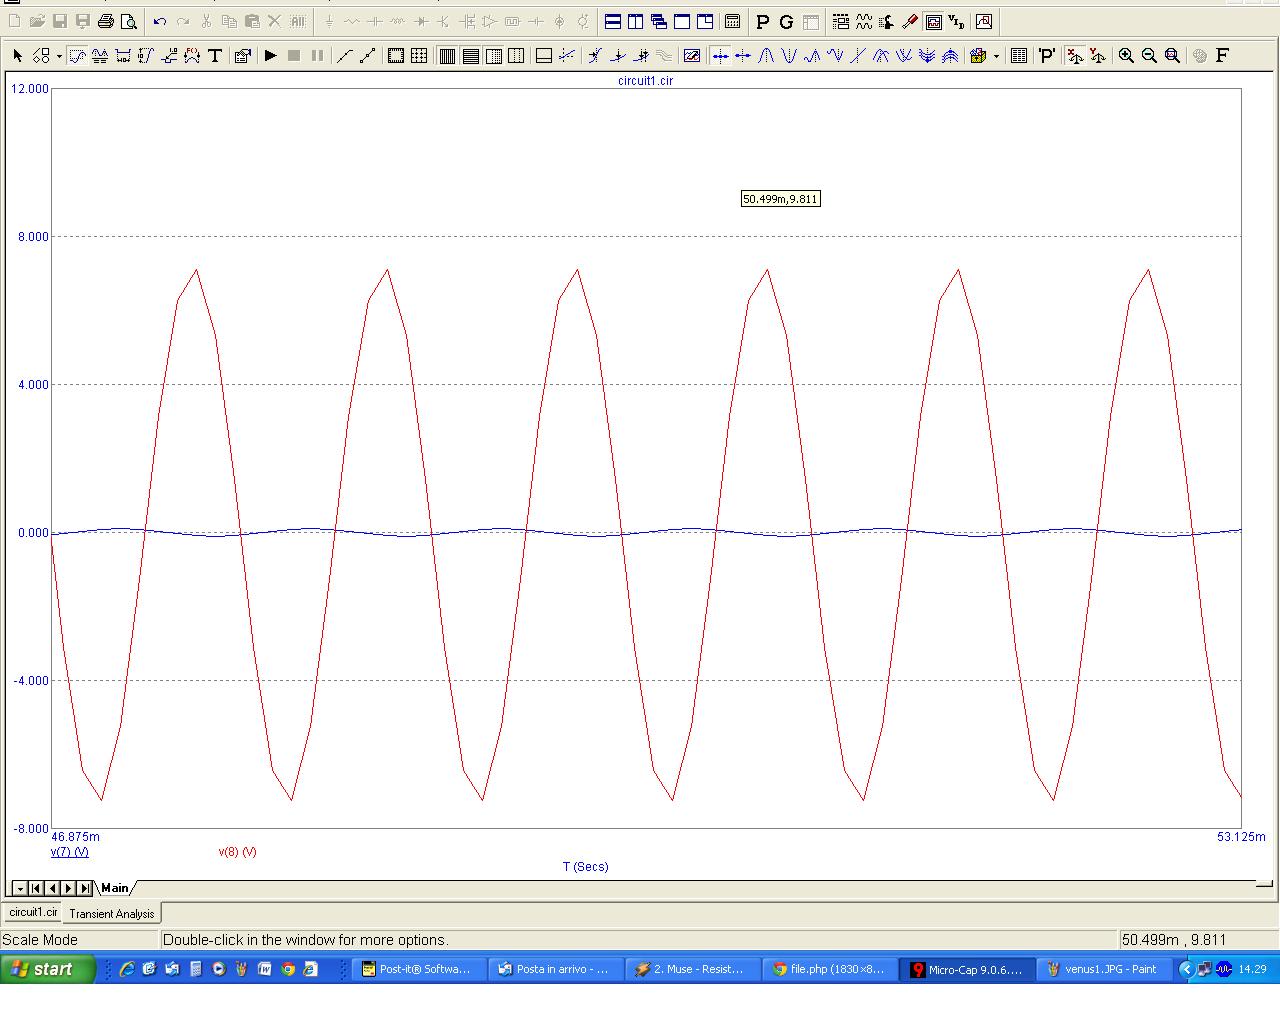Toggle Scale Mode tool in toolbar
Screen dimensions: 1280x1024
tap(77, 56)
